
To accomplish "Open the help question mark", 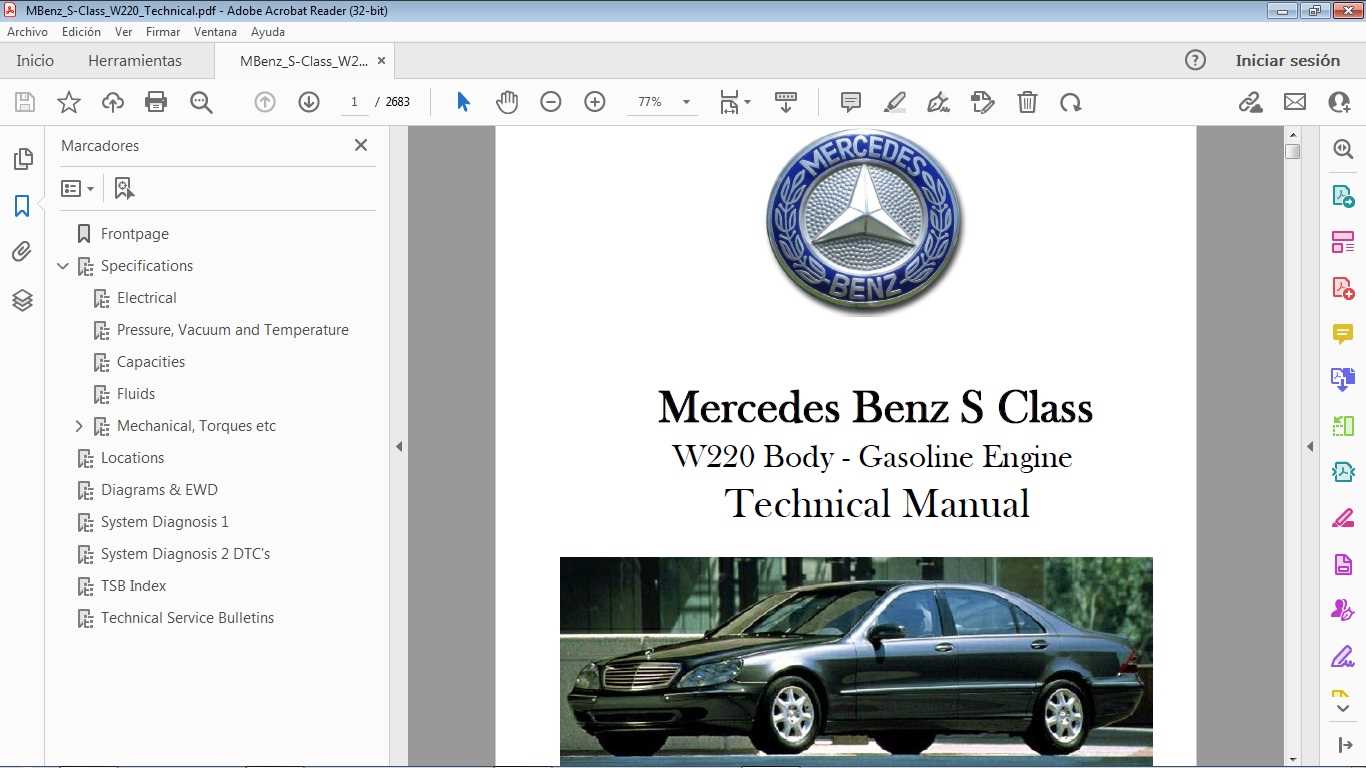I will 1195,60.
